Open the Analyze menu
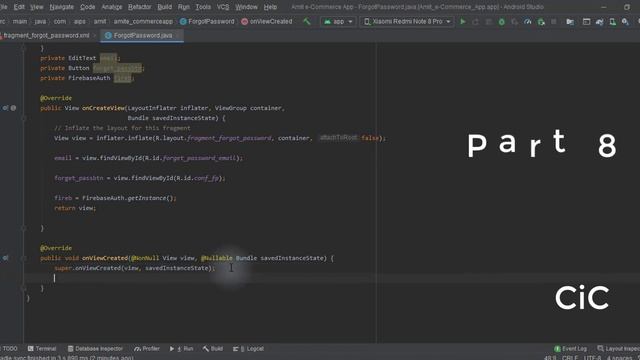This screenshot has width=640, height=360. point(111,7)
